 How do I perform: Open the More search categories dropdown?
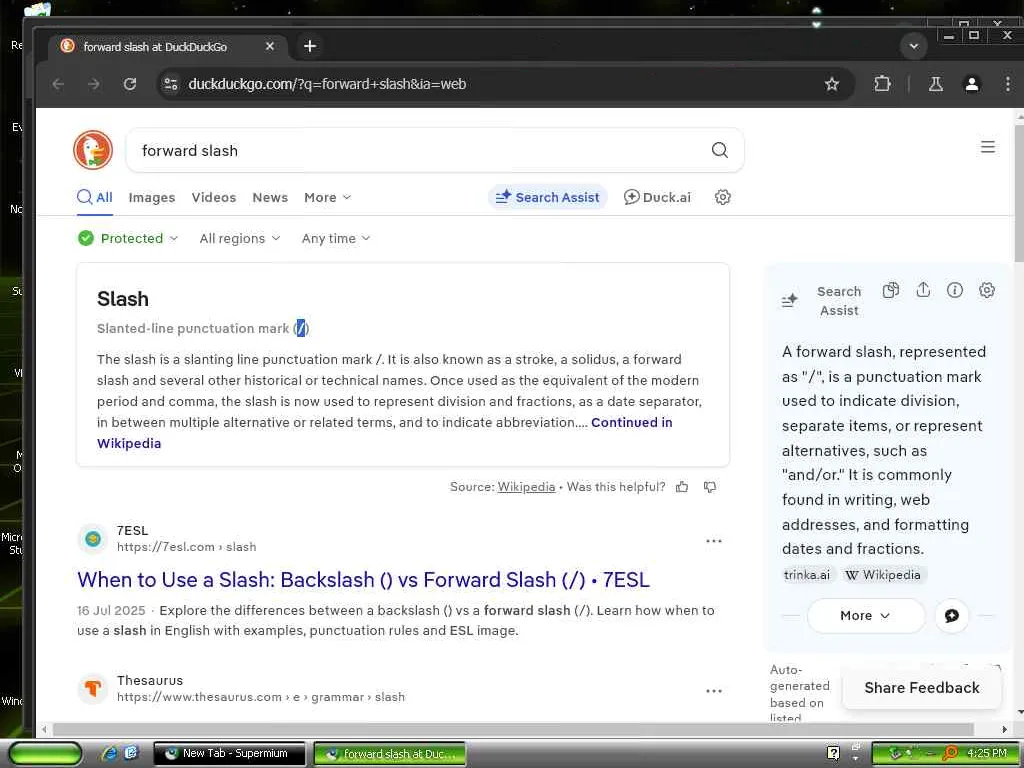point(327,197)
